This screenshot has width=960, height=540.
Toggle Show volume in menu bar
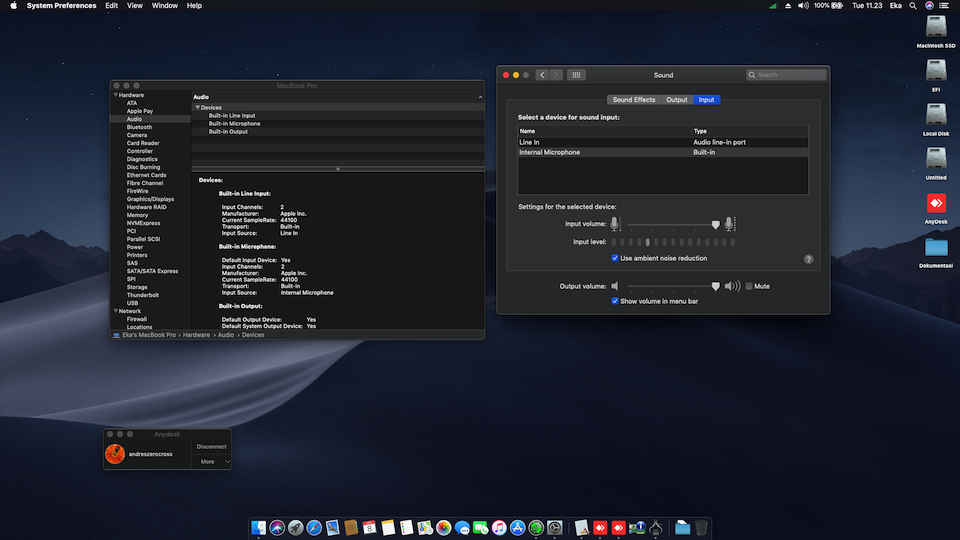(615, 301)
